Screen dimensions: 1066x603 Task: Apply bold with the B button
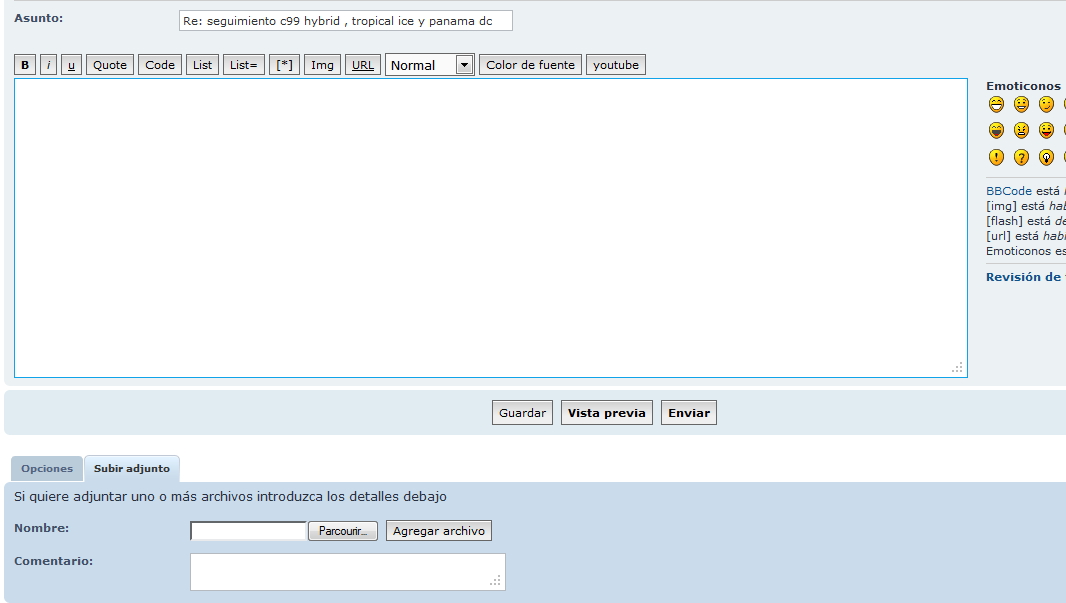(25, 65)
